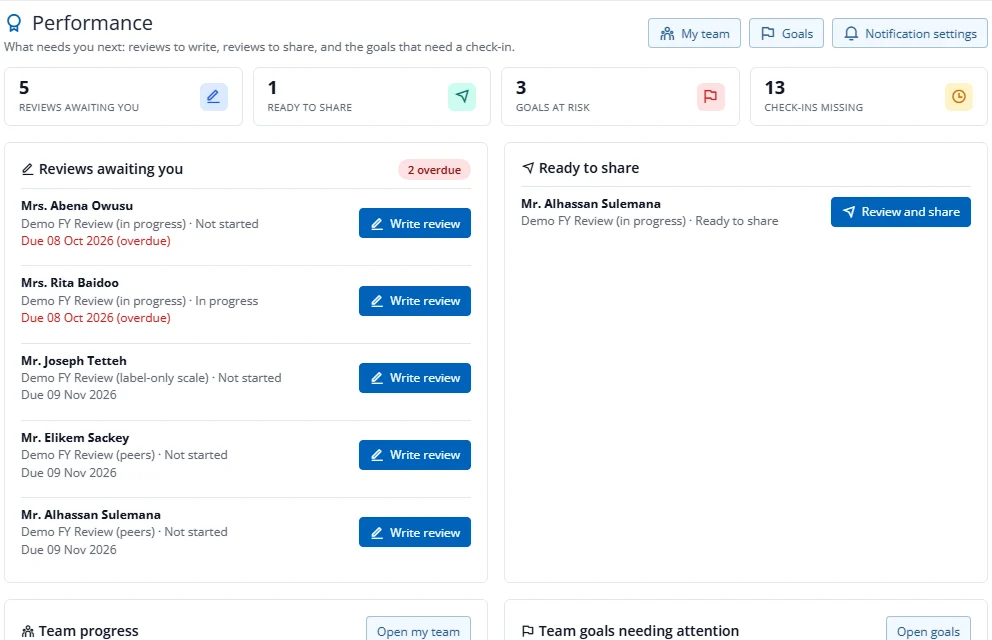Click 'Demo FY Review (in progress) · In progress' text

pyautogui.click(x=140, y=301)
